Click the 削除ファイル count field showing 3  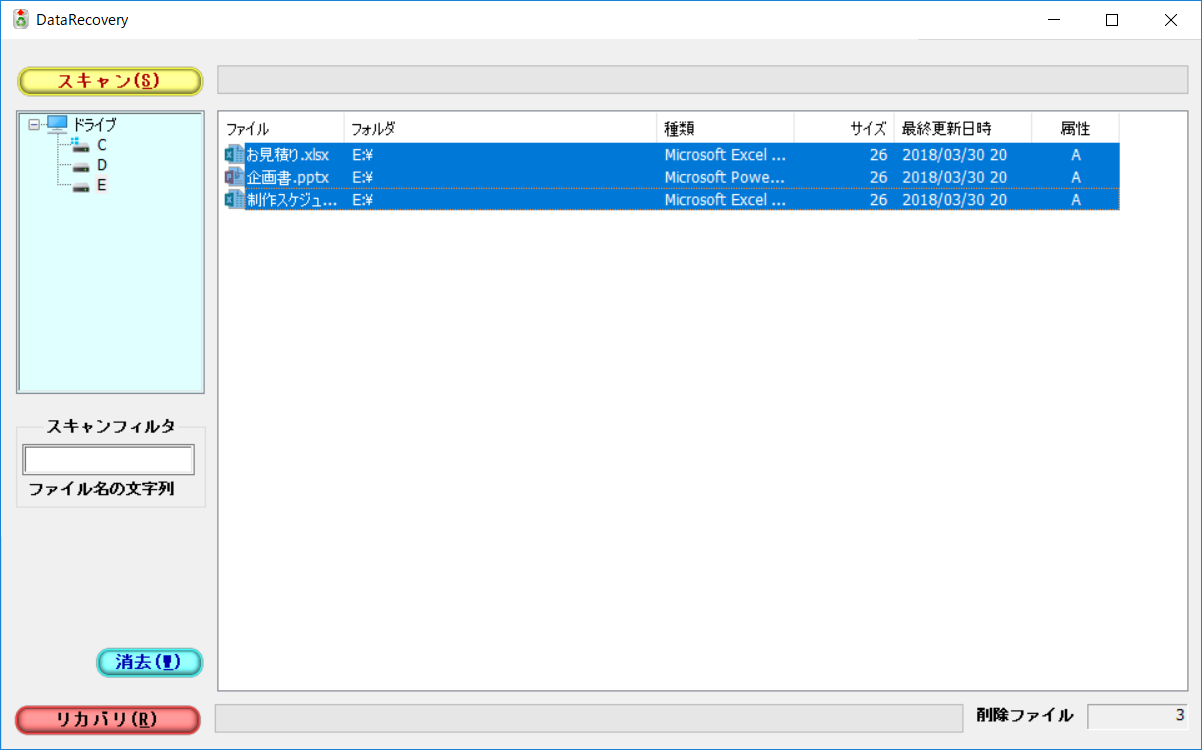[1138, 716]
